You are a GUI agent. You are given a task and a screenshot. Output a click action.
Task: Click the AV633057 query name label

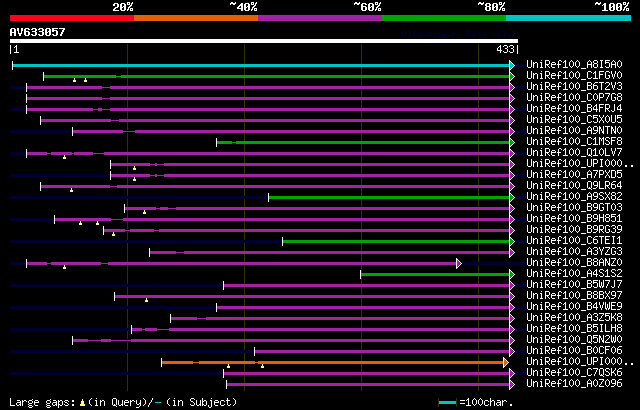click(x=38, y=32)
